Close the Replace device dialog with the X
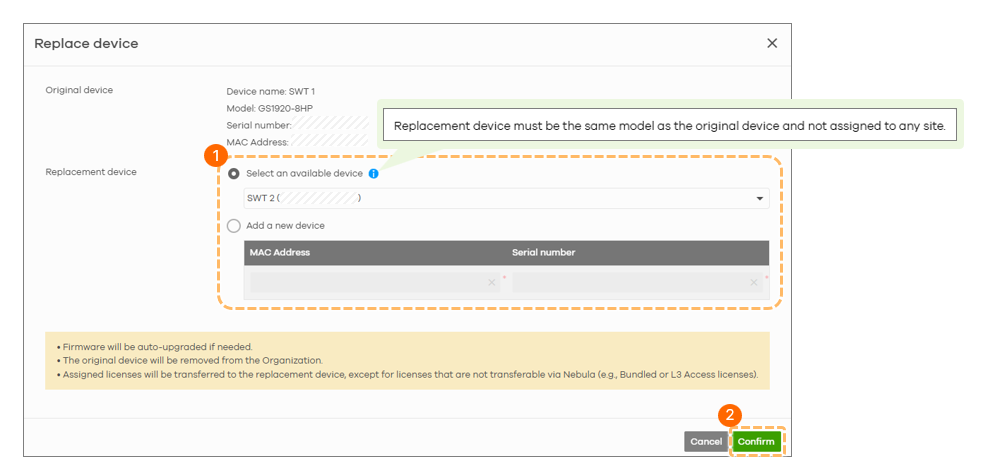 click(772, 43)
